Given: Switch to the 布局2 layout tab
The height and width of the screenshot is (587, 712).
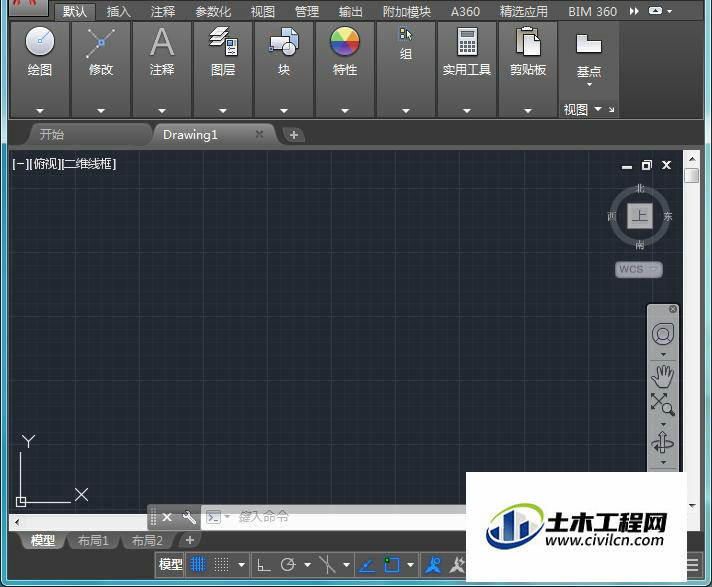Looking at the screenshot, I should click(147, 541).
